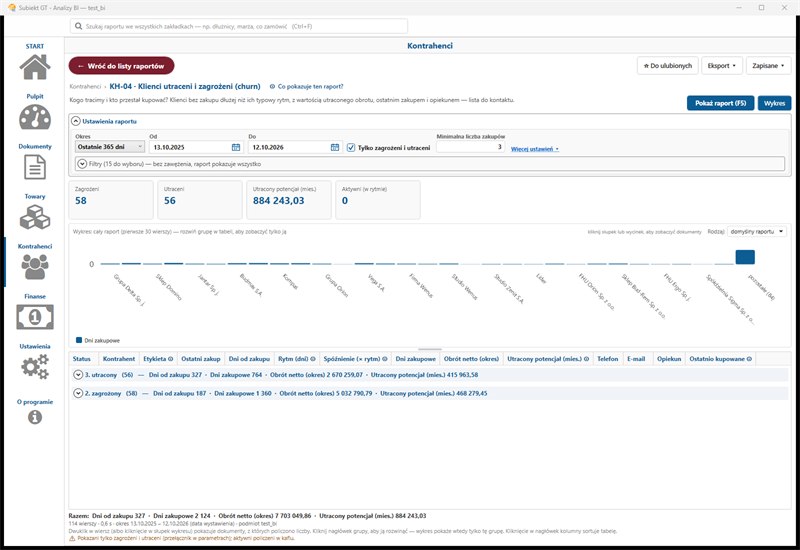Open the Ustawienia gears icon
Screen dimensions: 800x550
tap(35, 367)
